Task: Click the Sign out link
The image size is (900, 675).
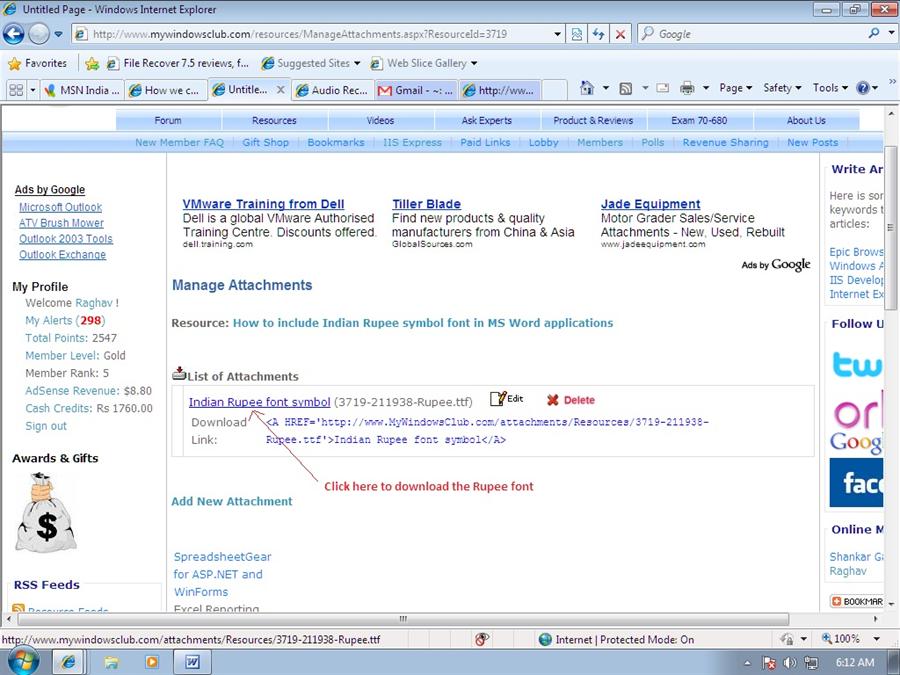Action: click(46, 426)
